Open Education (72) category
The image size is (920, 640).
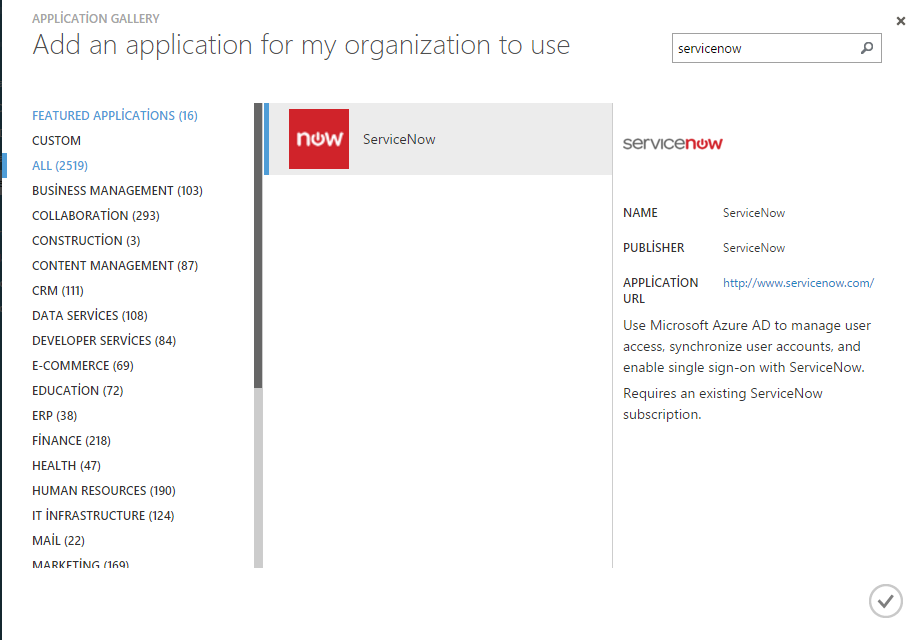click(77, 391)
